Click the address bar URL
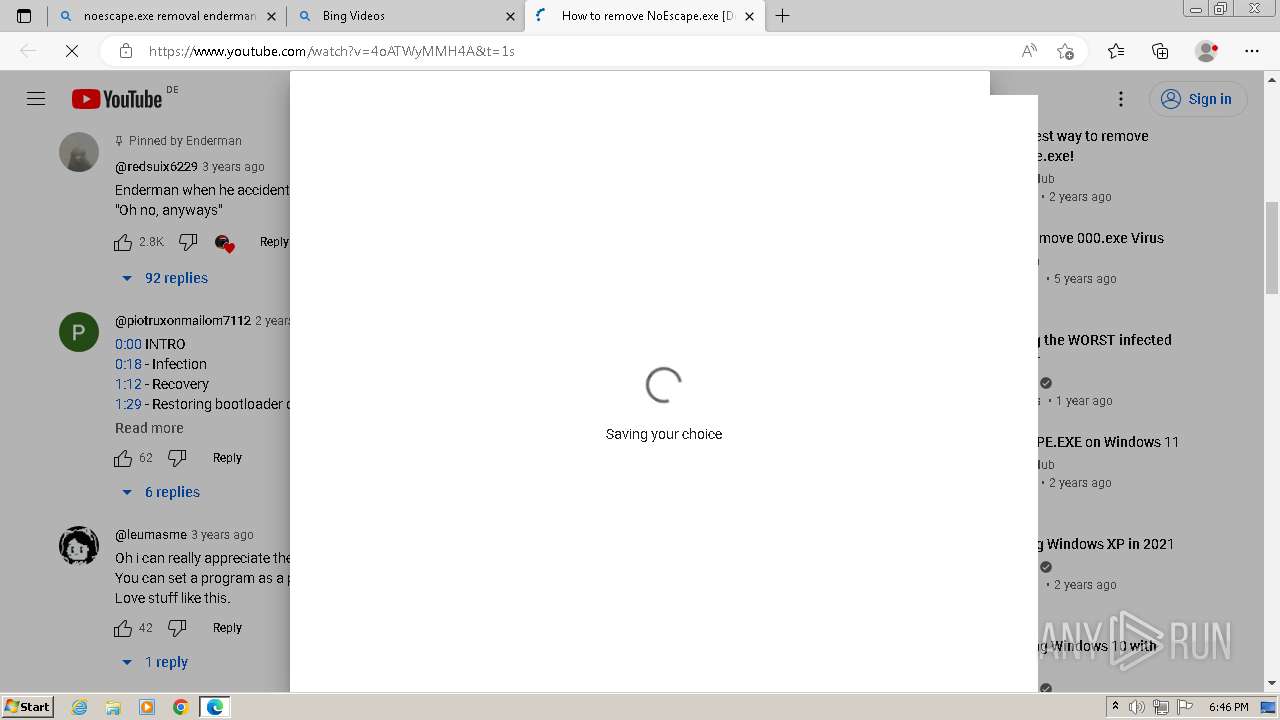Screen dimensions: 1280x720 (x=332, y=51)
